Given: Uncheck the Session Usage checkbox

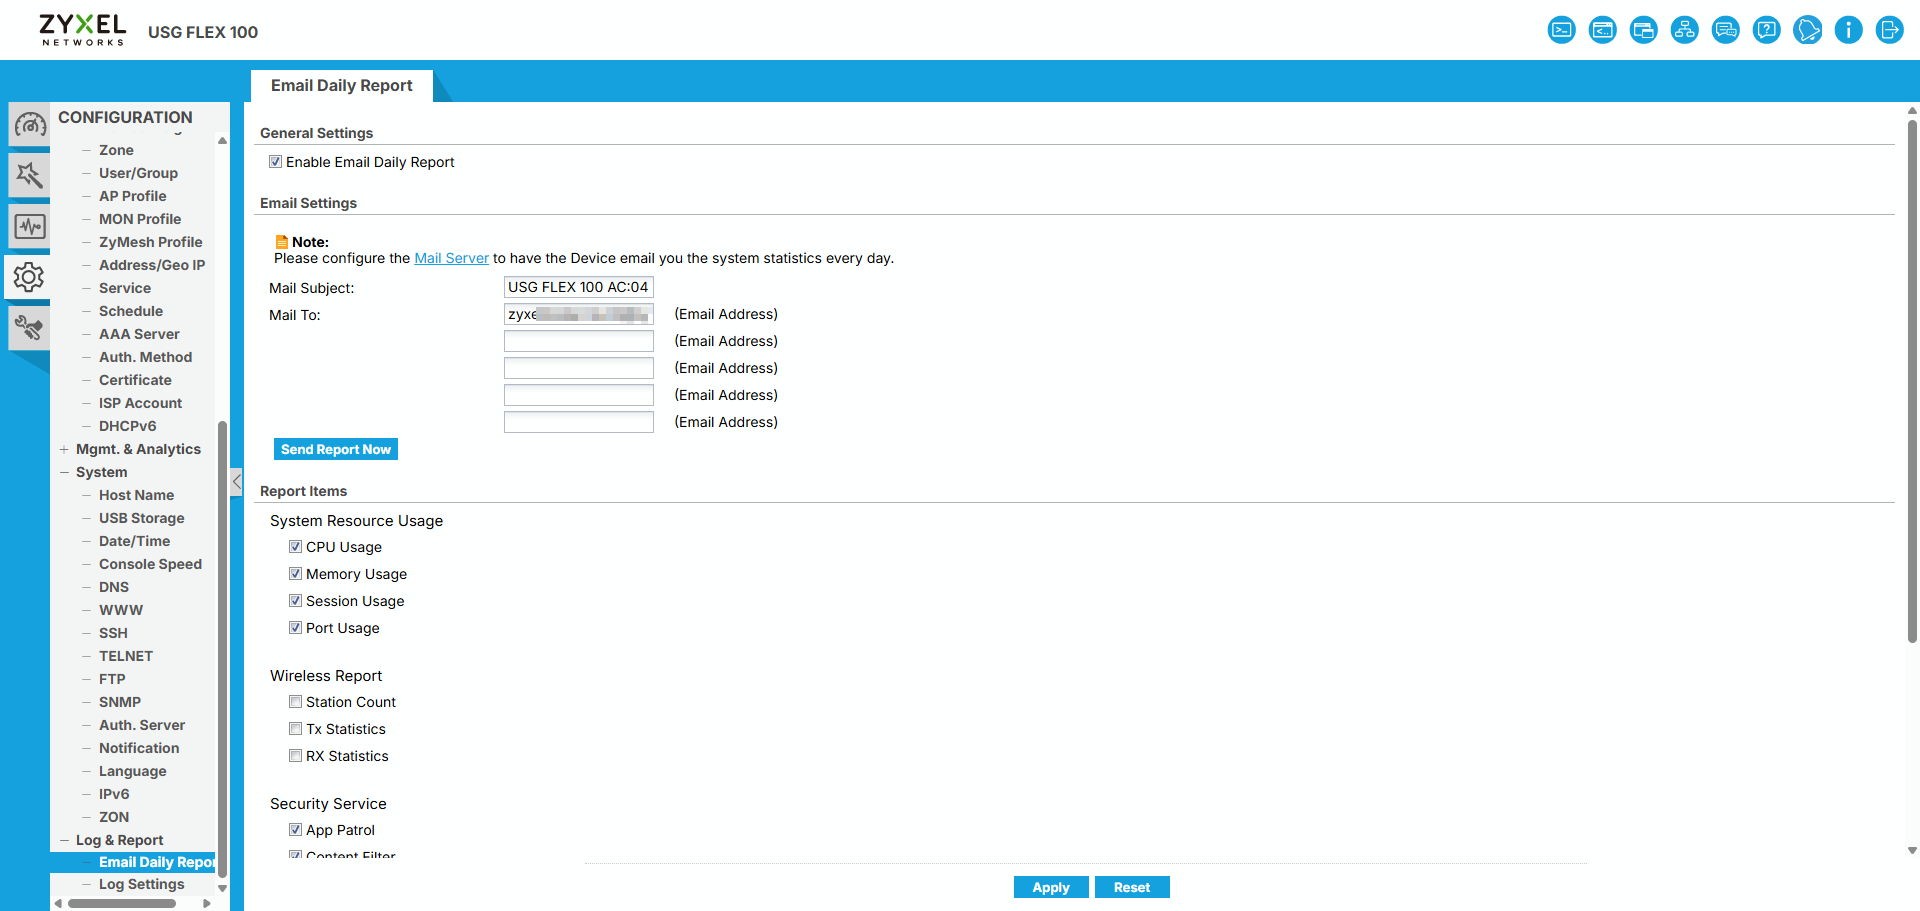Looking at the screenshot, I should (x=295, y=601).
